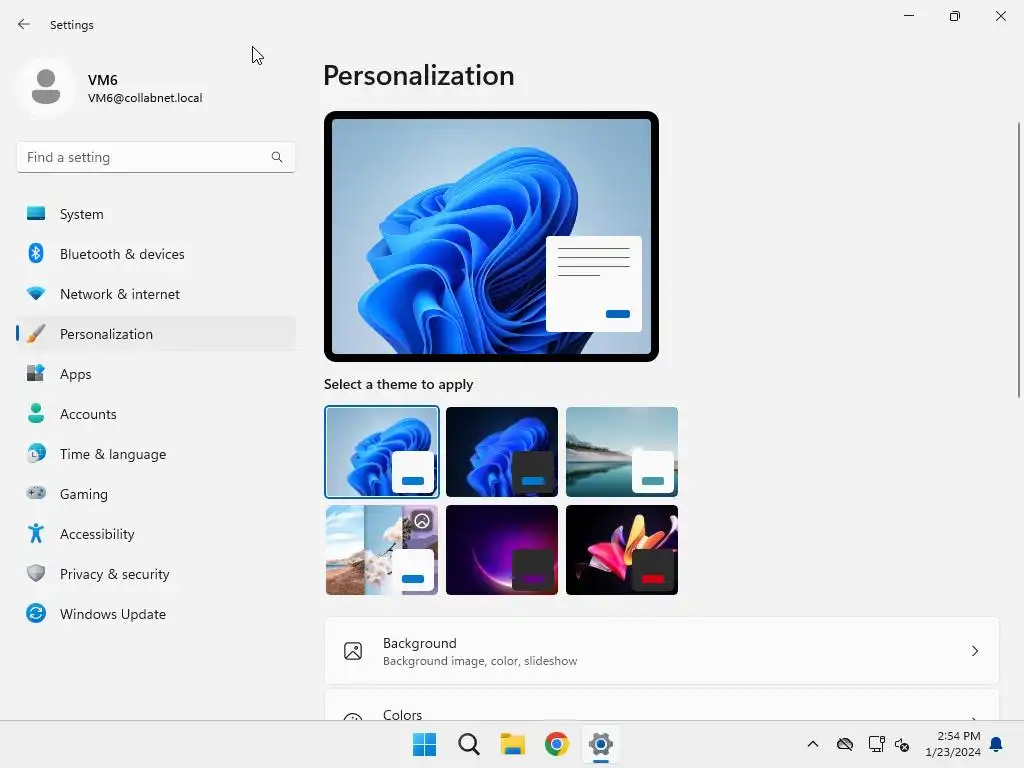Open Windows Update page

click(155, 613)
